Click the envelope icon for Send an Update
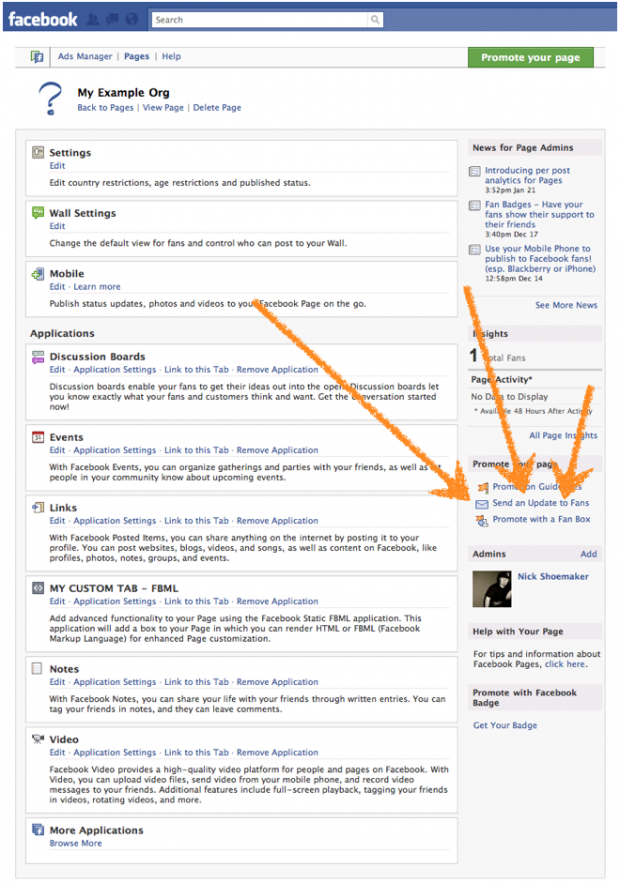The height and width of the screenshot is (883, 620). (x=482, y=503)
